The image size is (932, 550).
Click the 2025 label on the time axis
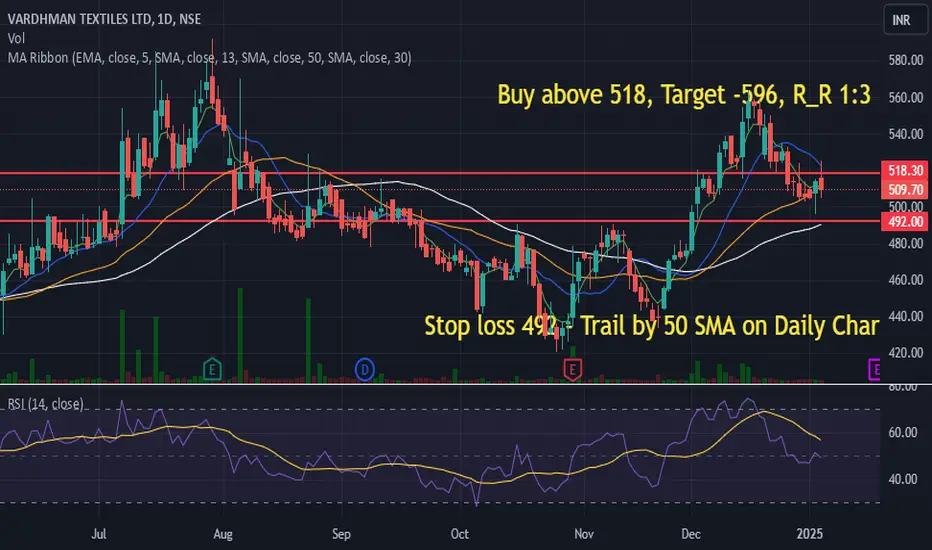810,534
